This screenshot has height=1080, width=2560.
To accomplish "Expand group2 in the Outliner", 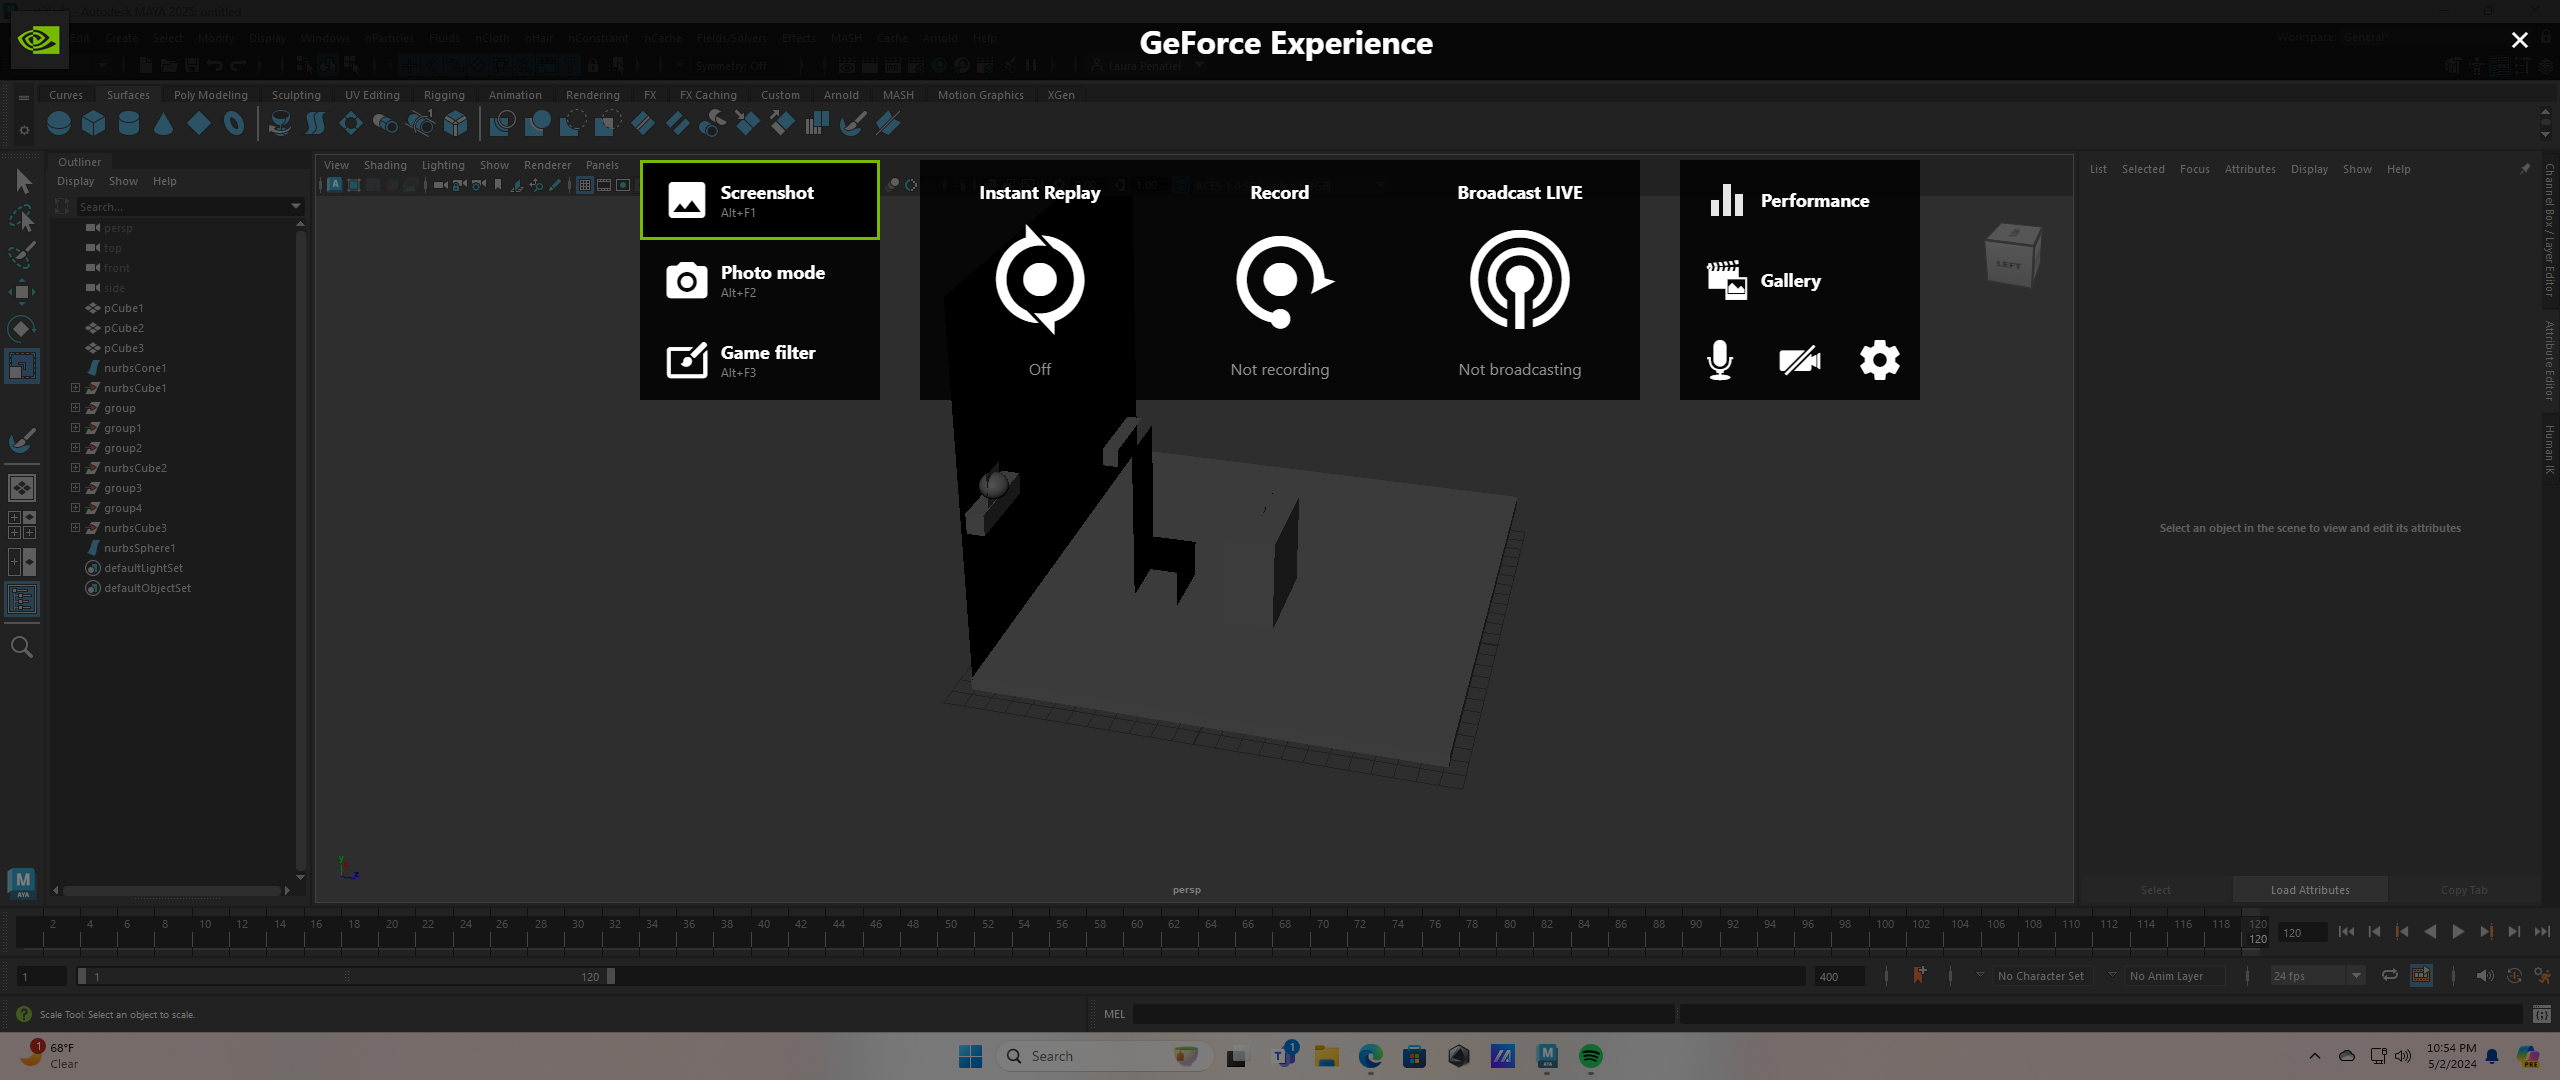I will (75, 448).
